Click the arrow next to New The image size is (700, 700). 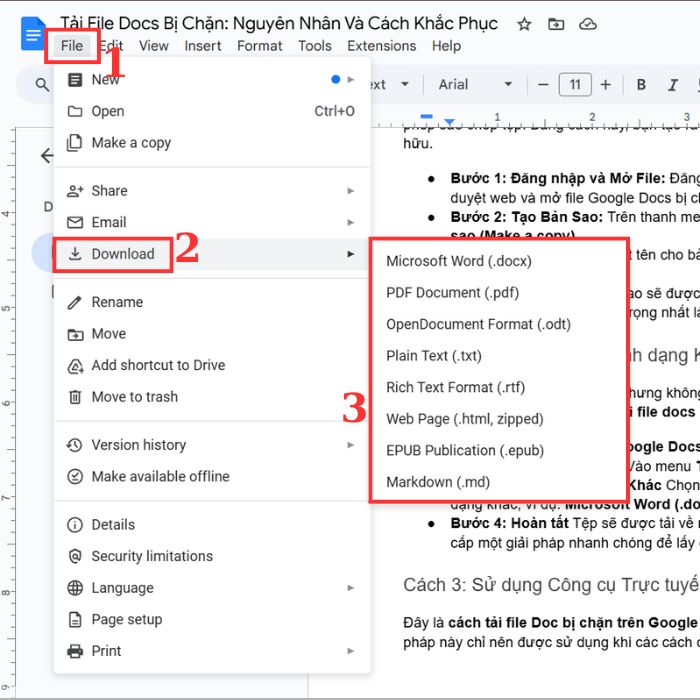click(351, 79)
